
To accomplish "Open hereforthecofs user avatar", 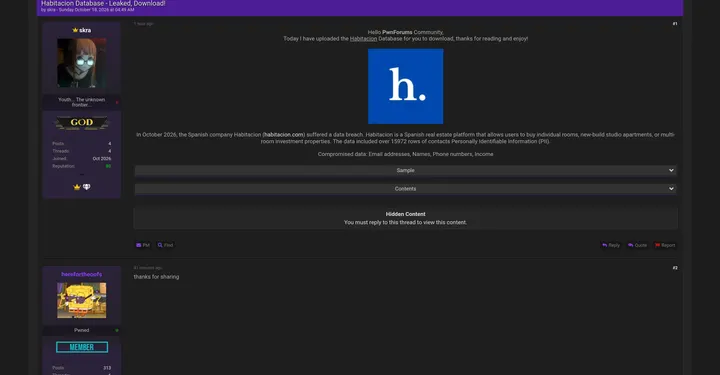I will point(82,300).
